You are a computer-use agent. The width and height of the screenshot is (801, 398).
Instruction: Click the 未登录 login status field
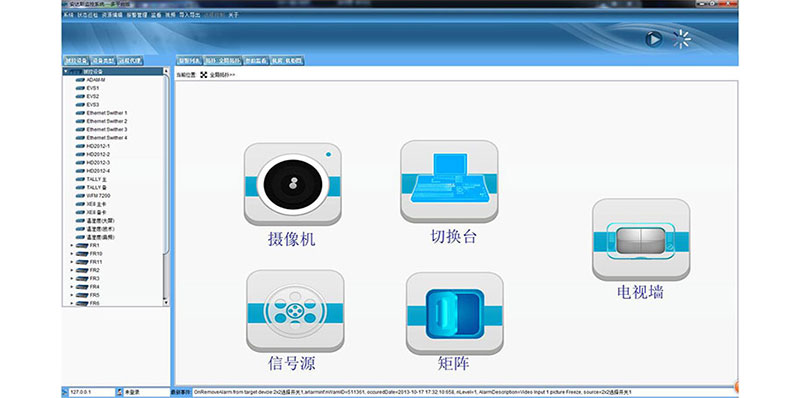coord(147,392)
